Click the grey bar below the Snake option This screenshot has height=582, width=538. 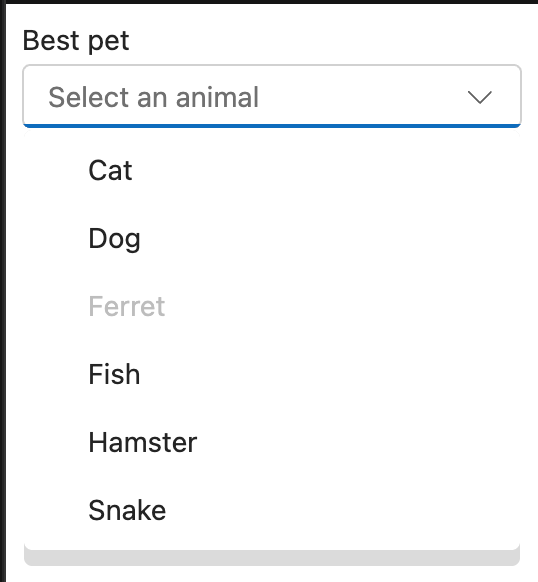272,558
